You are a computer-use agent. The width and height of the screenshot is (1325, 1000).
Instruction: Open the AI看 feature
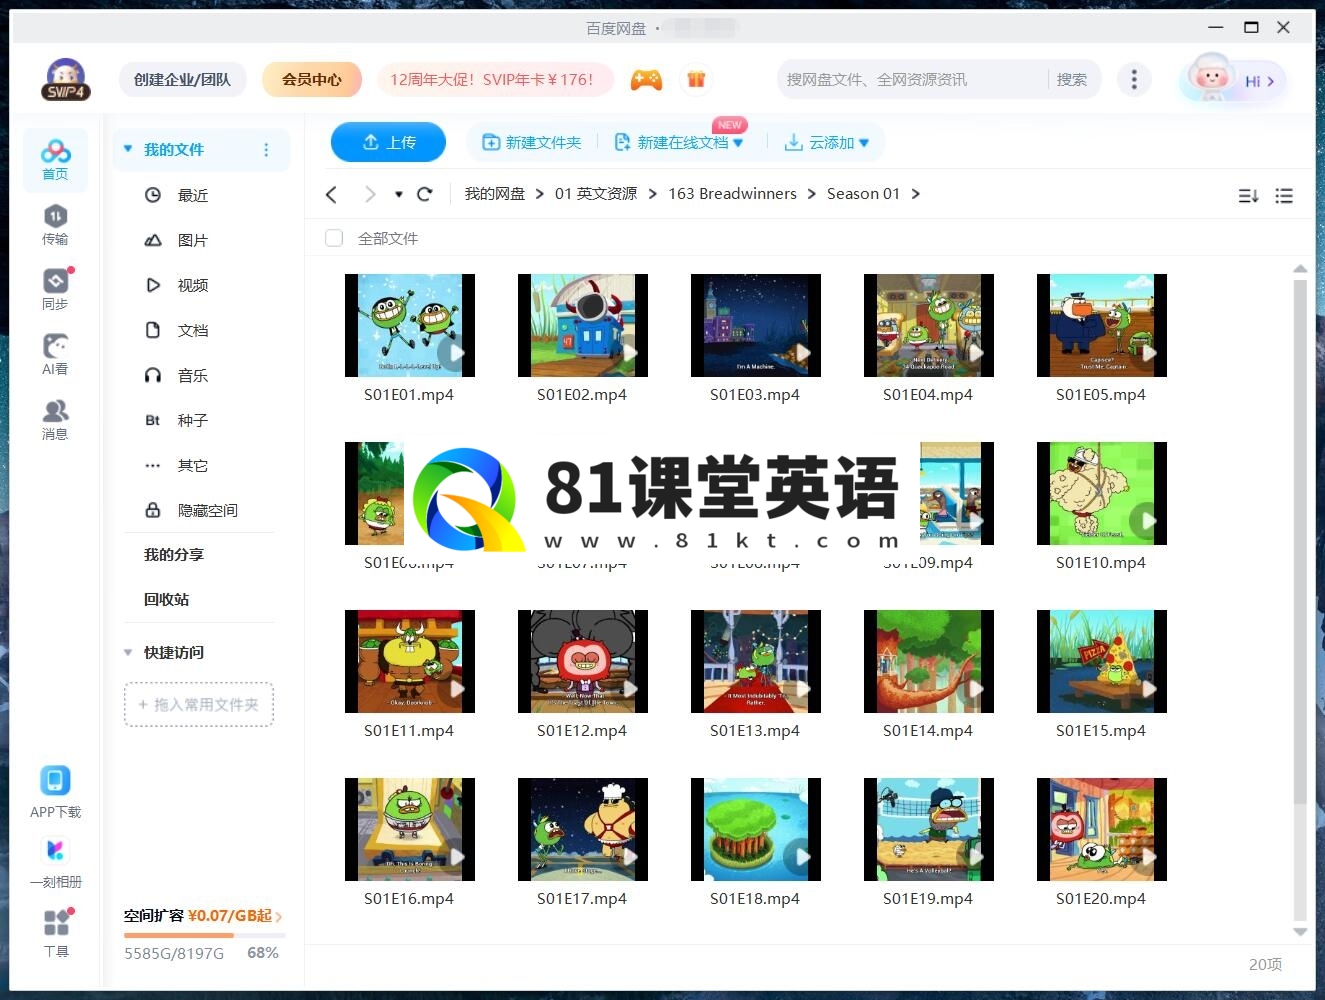55,355
